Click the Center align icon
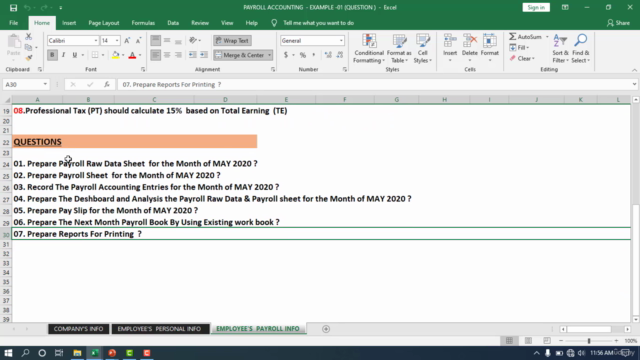The image size is (640, 360). click(x=167, y=55)
